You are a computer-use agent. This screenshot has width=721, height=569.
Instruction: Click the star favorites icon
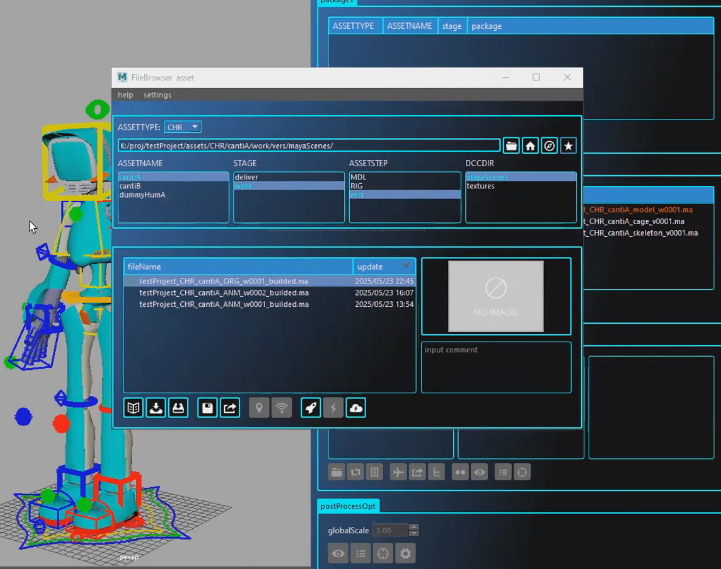pyautogui.click(x=568, y=146)
